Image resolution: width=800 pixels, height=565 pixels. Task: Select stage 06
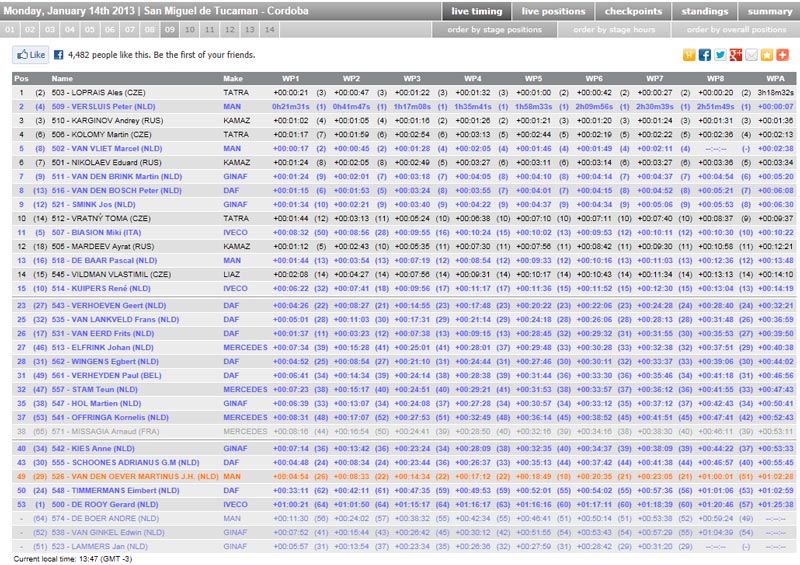point(110,30)
